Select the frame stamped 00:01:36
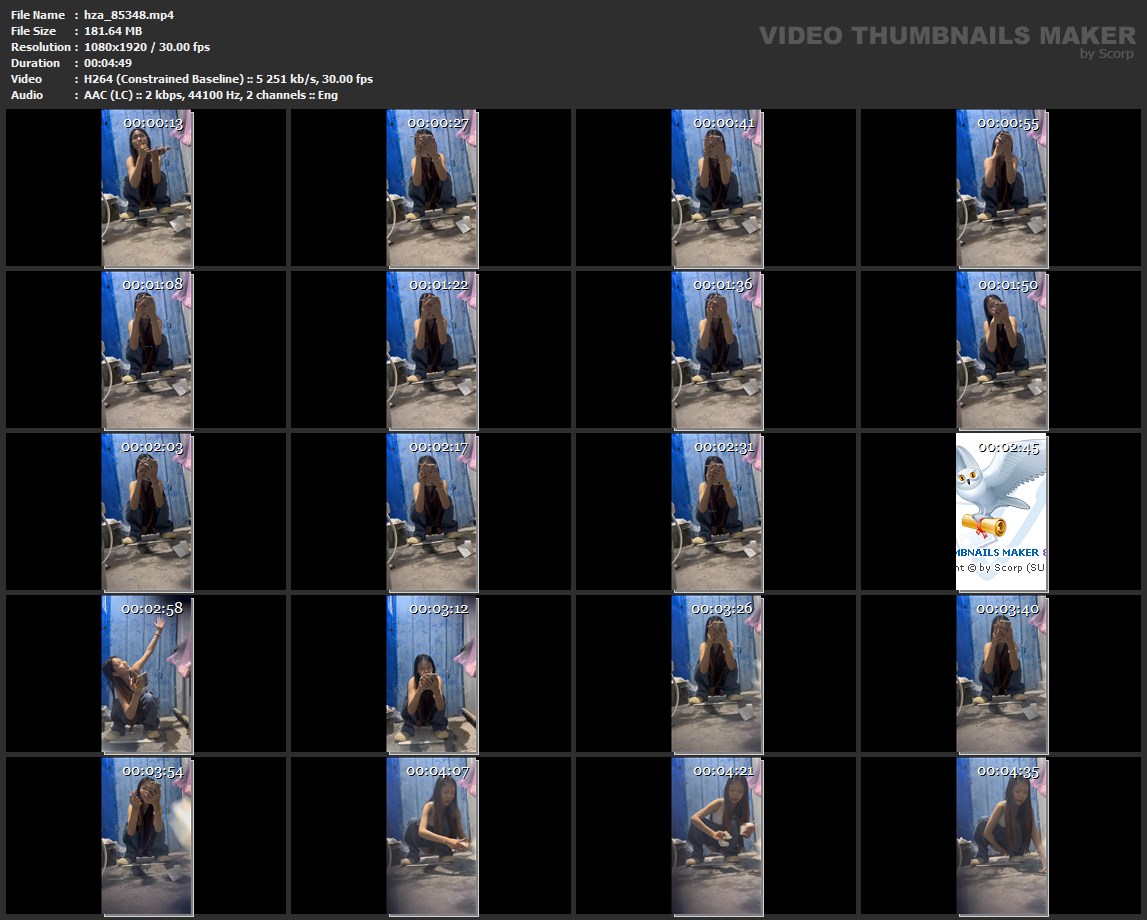The image size is (1147, 920). pos(717,350)
